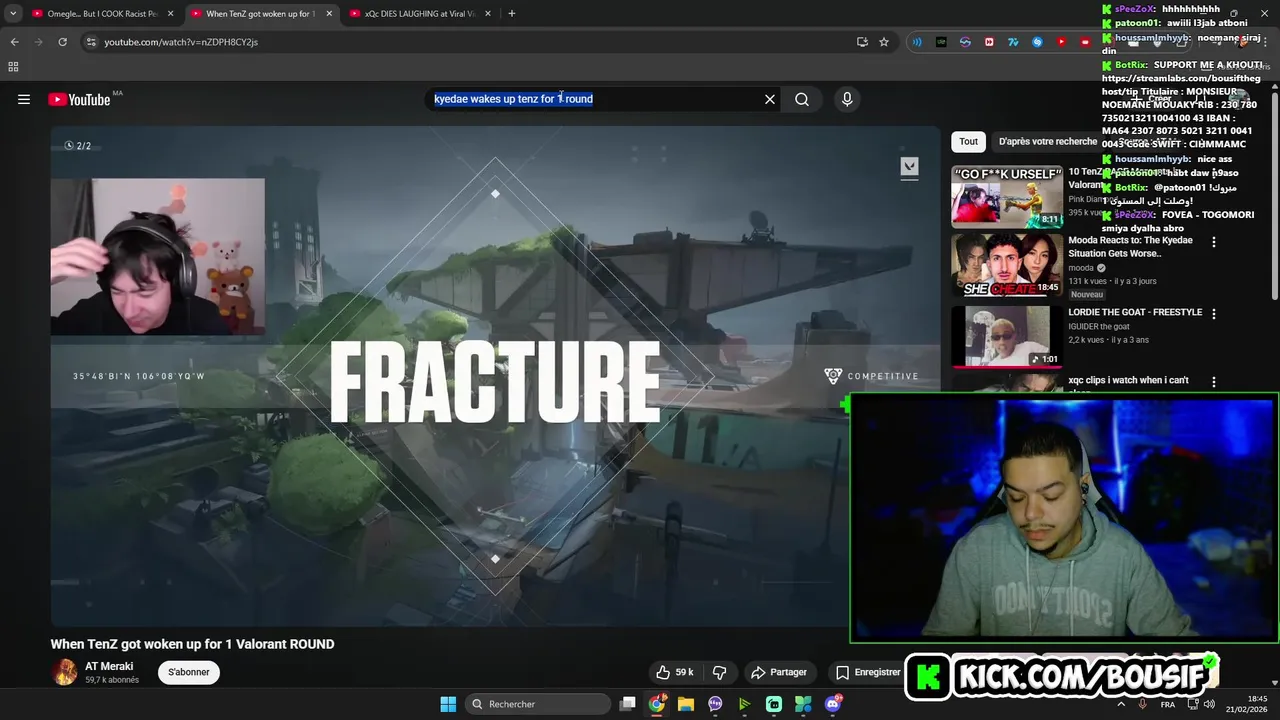Viewport: 1280px width, 720px height.
Task: Open the green arrow app in taskbar
Action: coord(744,704)
